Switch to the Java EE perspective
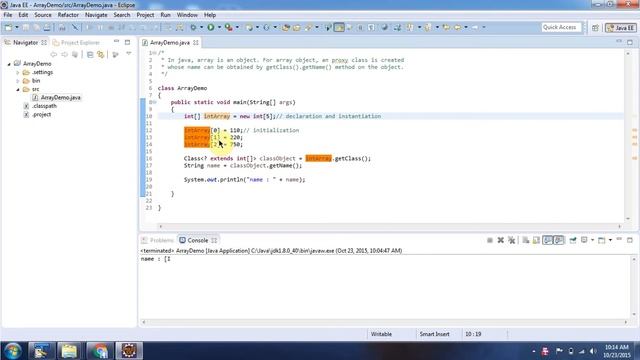Screen dimensions: 640x360 click(x=621, y=28)
